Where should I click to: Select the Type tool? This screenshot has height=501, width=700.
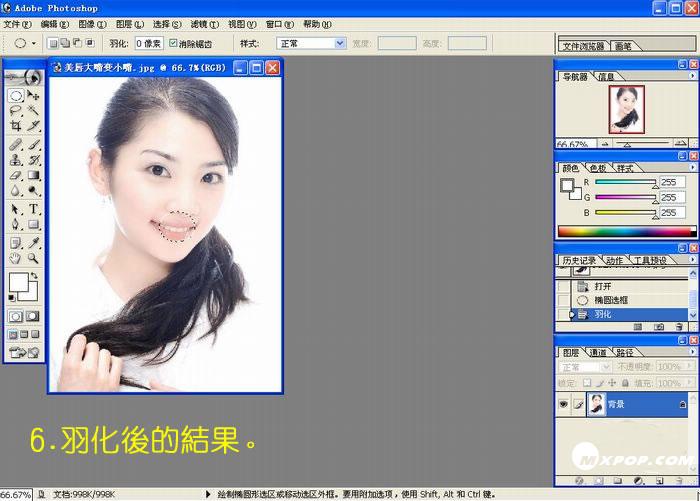(x=33, y=209)
